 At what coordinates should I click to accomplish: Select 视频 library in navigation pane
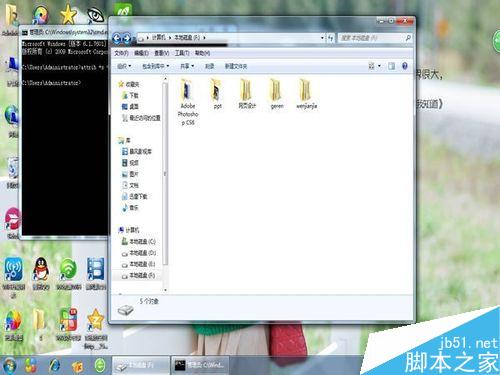click(x=130, y=163)
